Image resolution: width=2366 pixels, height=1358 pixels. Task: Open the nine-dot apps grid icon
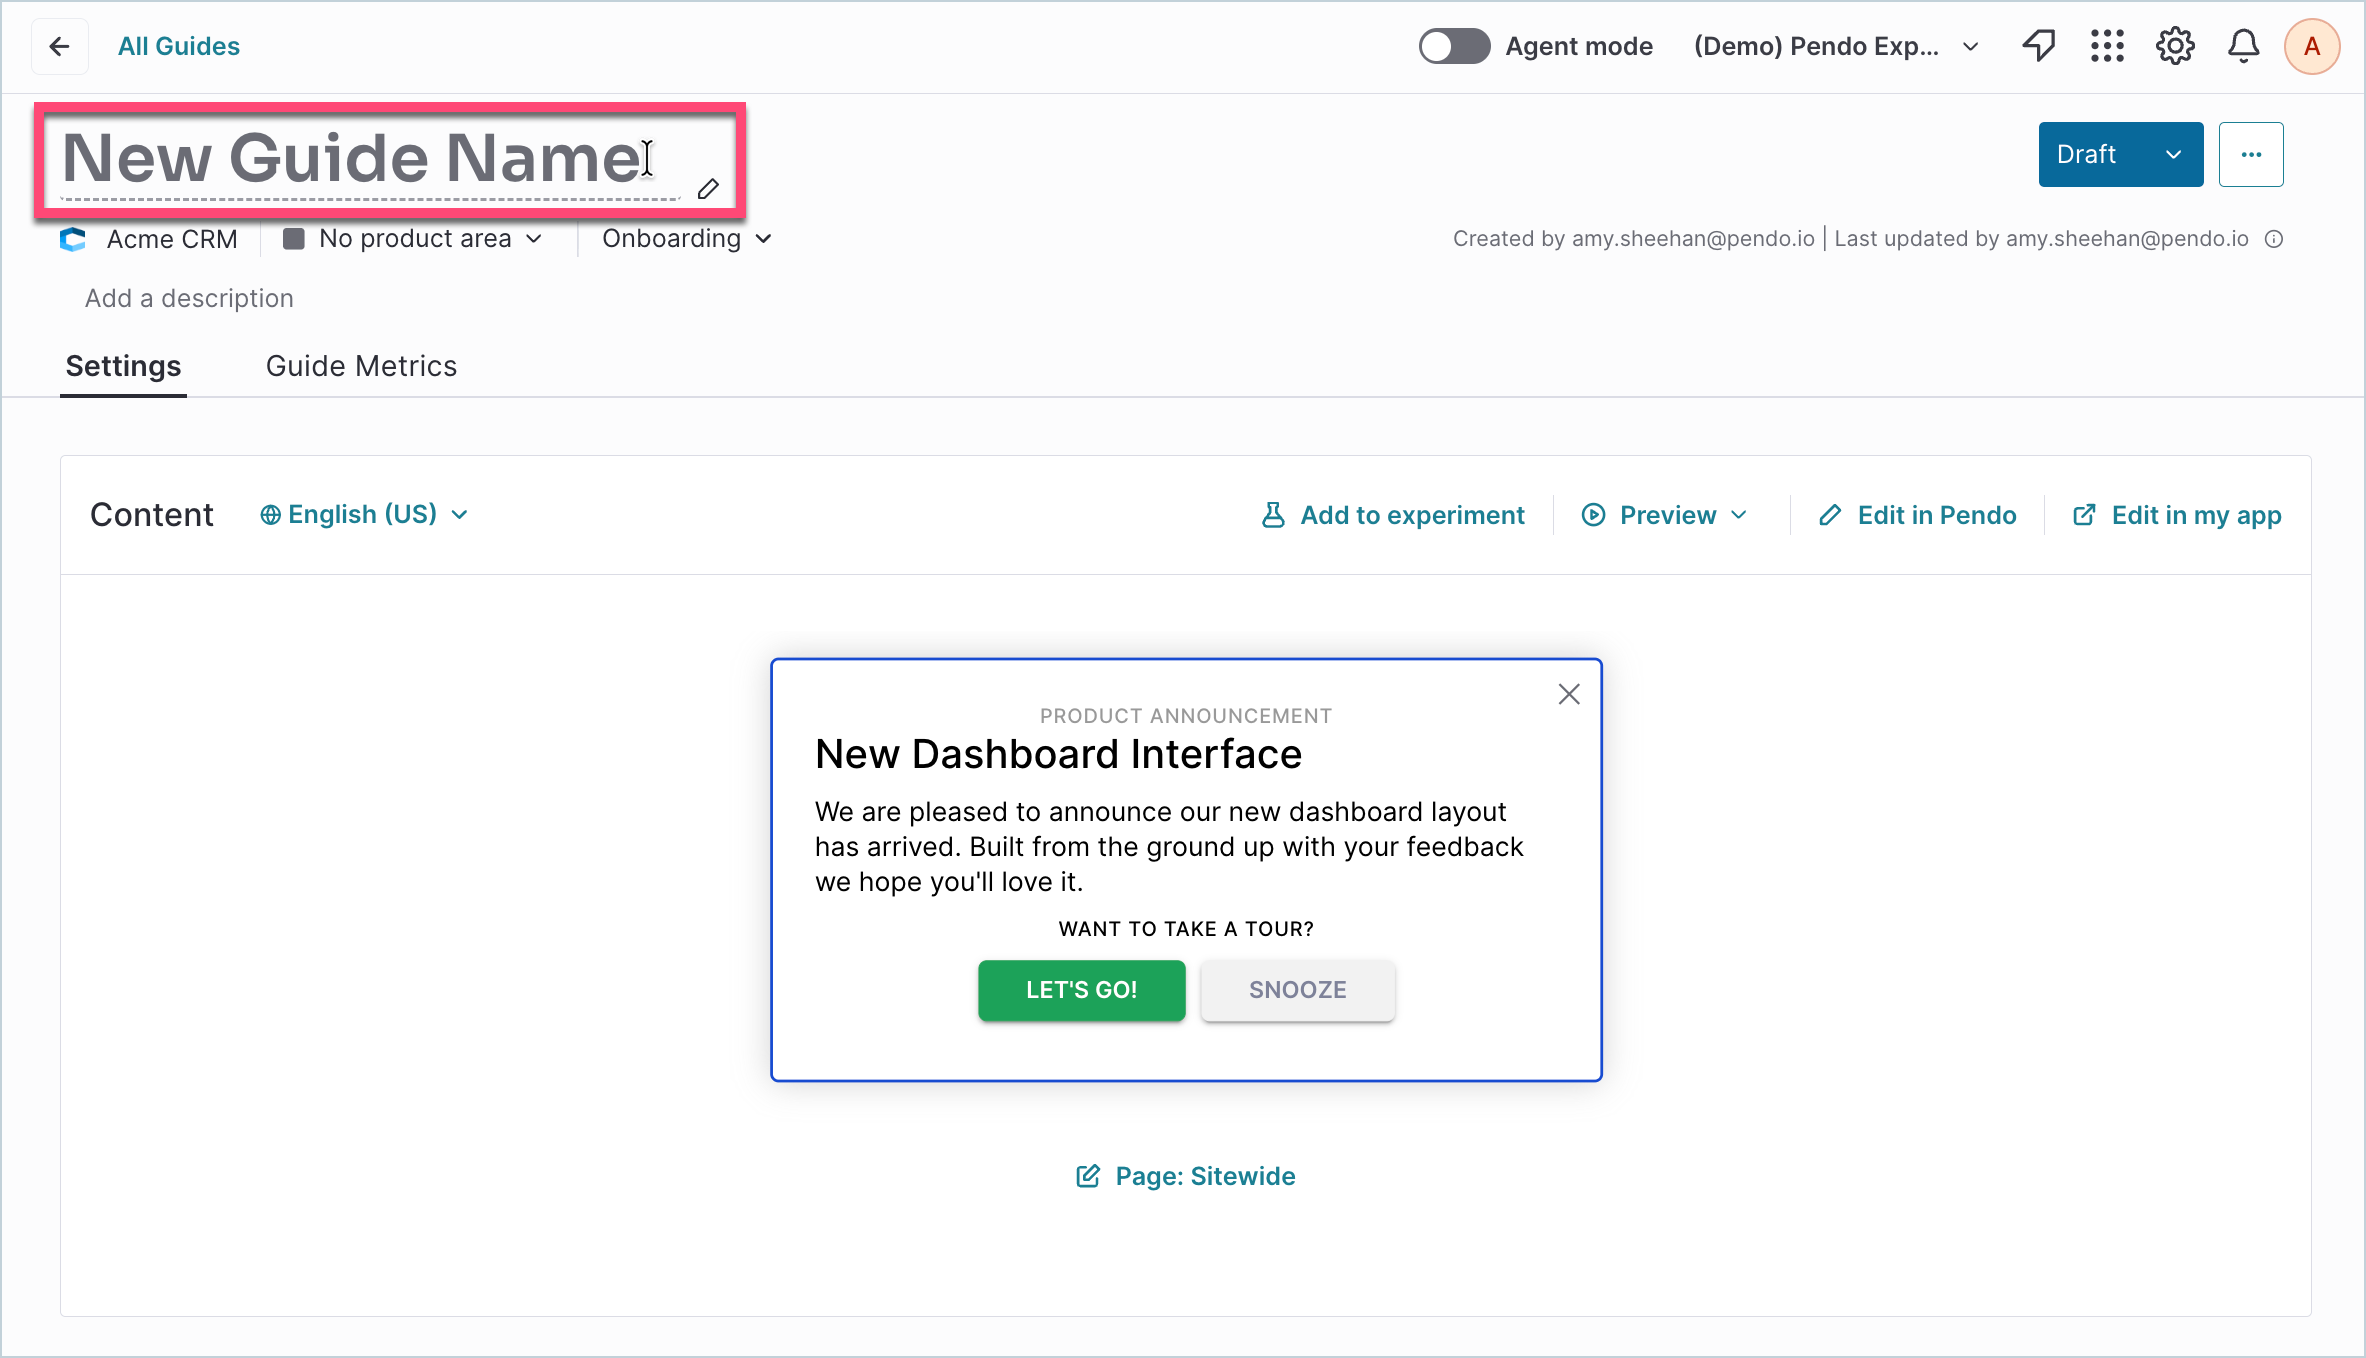point(2107,46)
